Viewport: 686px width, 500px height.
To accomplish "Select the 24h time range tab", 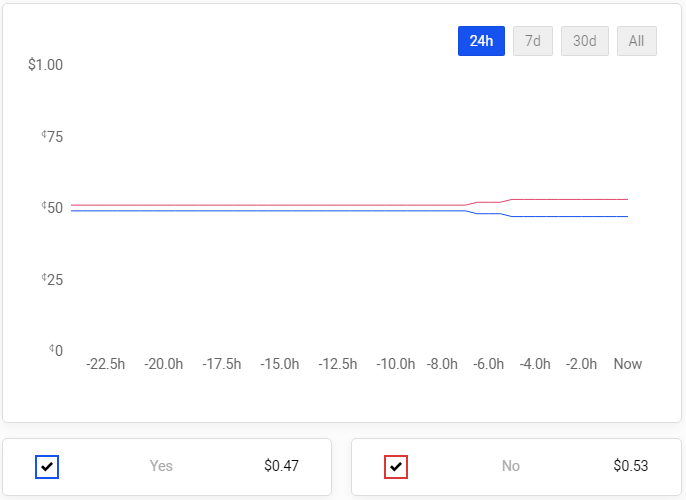I will [x=481, y=41].
